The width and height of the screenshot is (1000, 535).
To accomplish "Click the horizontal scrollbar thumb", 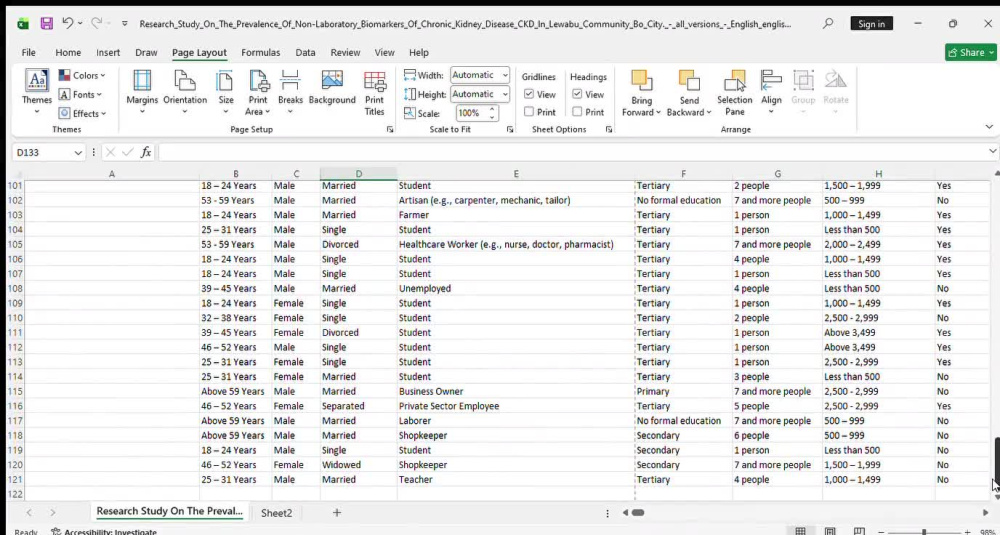I will (x=638, y=512).
